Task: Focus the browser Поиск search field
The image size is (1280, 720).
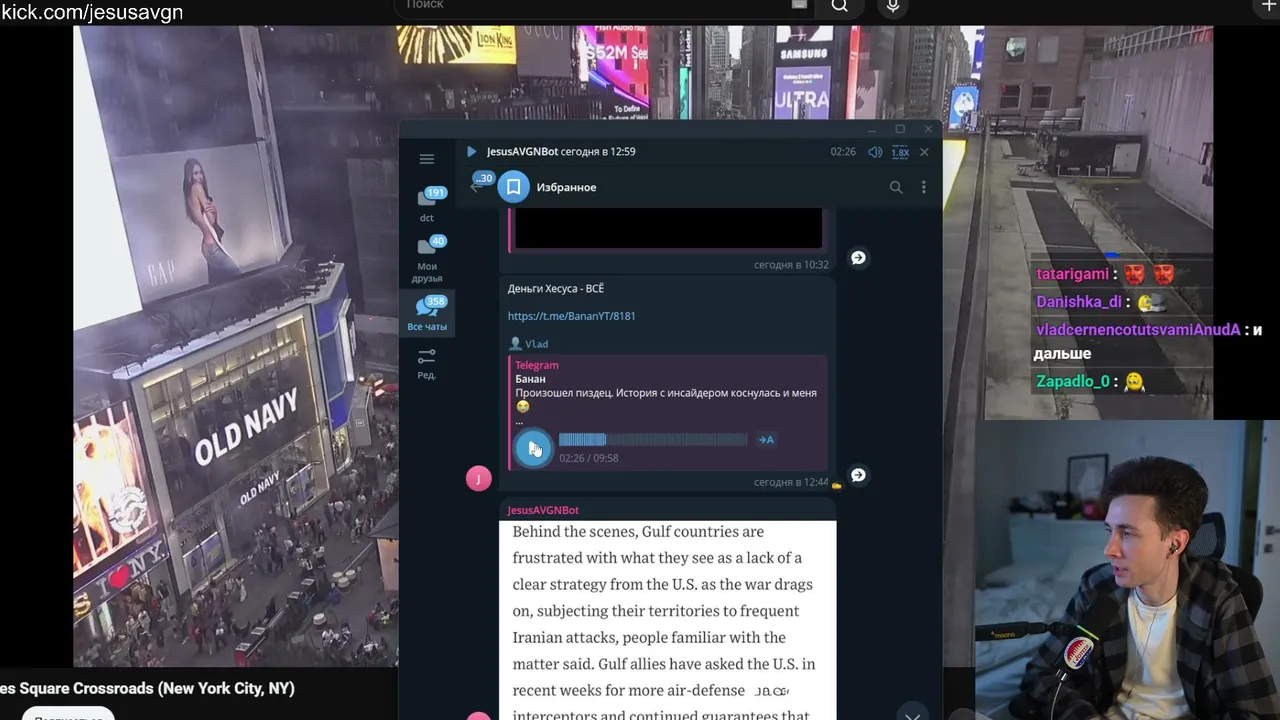Action: 600,6
